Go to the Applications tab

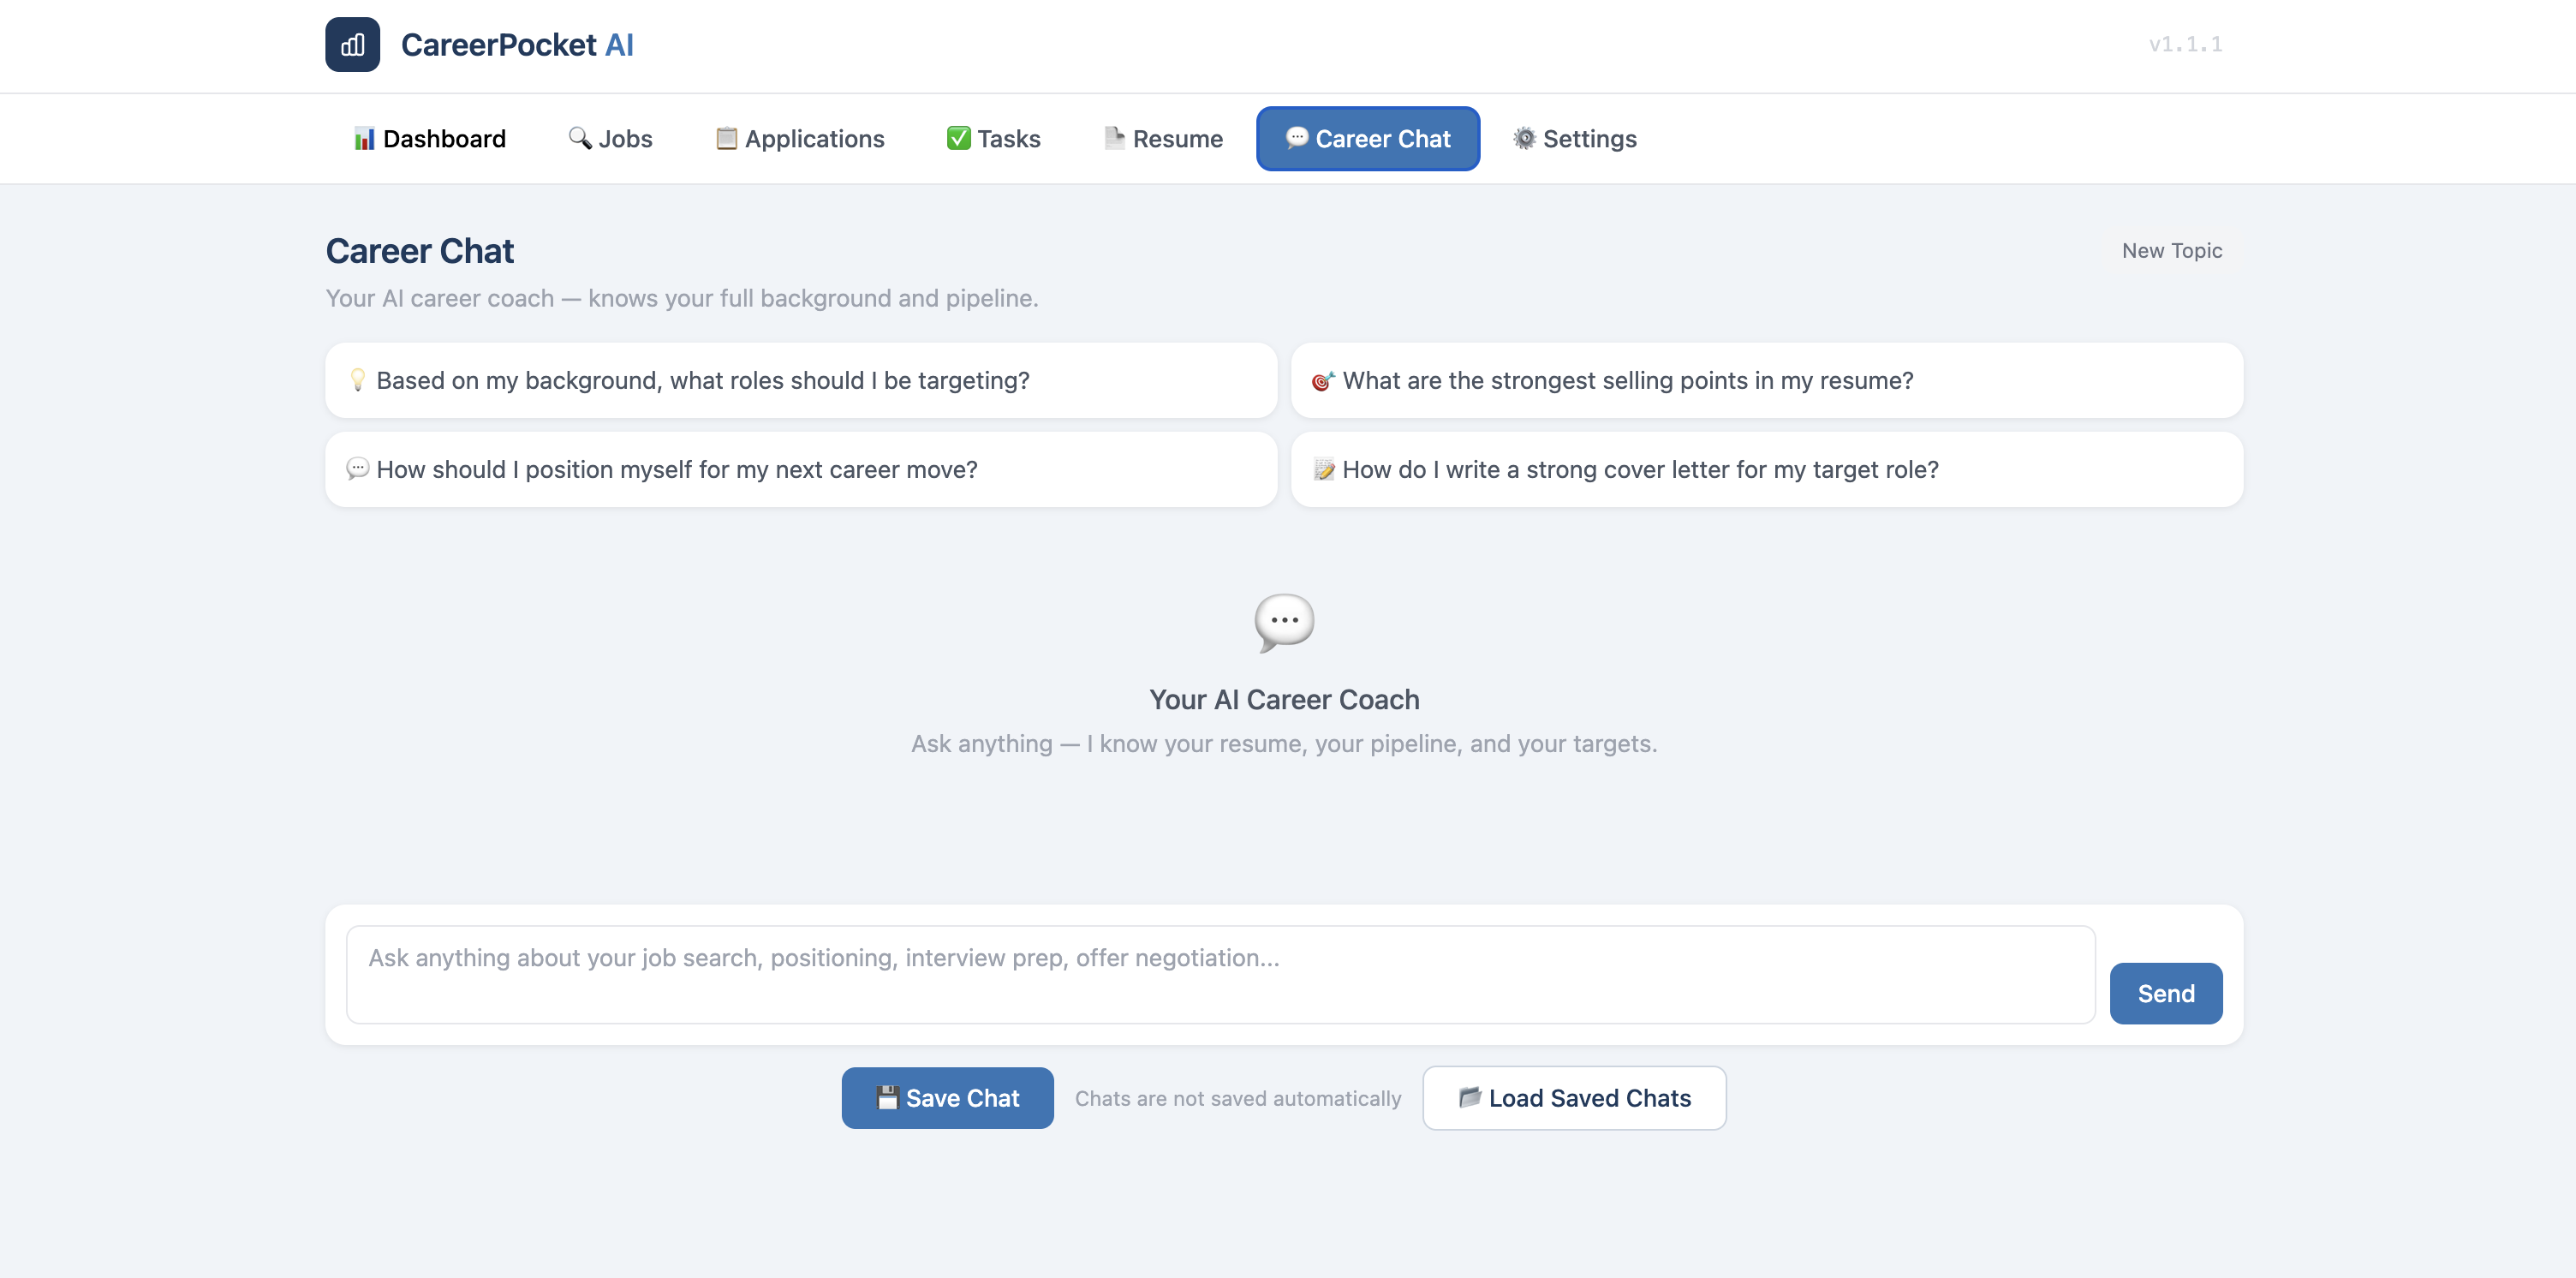tap(800, 139)
